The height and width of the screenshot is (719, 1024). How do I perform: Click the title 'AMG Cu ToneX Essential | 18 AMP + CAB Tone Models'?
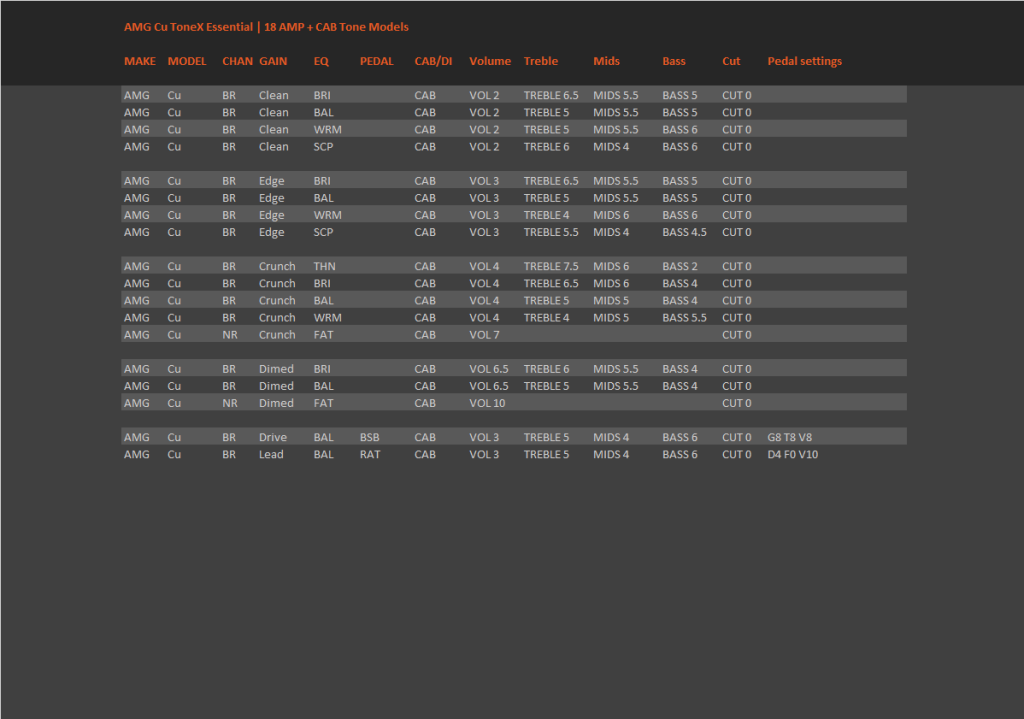tap(266, 27)
